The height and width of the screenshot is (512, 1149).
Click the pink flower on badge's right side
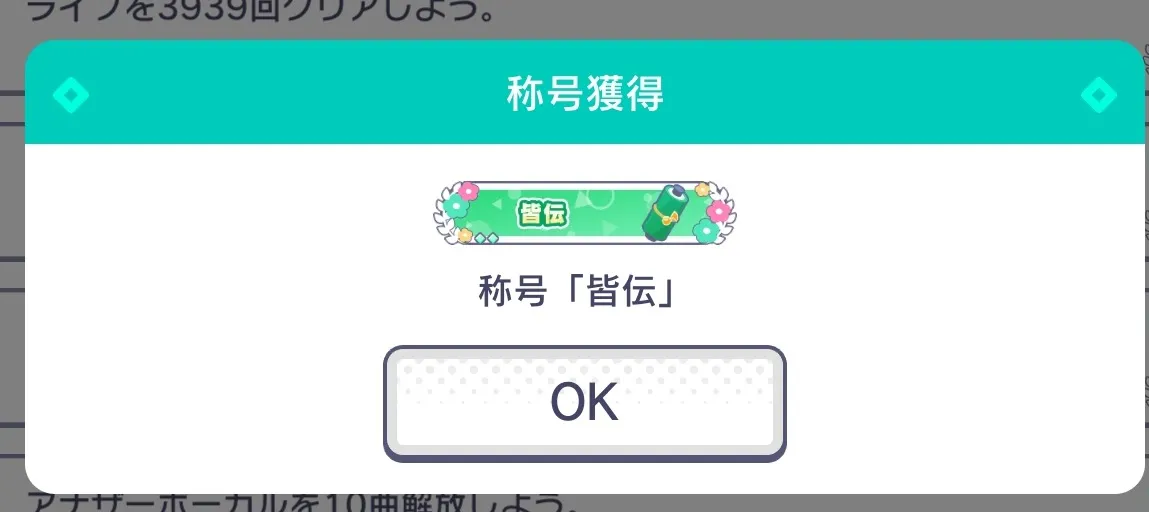tap(718, 211)
